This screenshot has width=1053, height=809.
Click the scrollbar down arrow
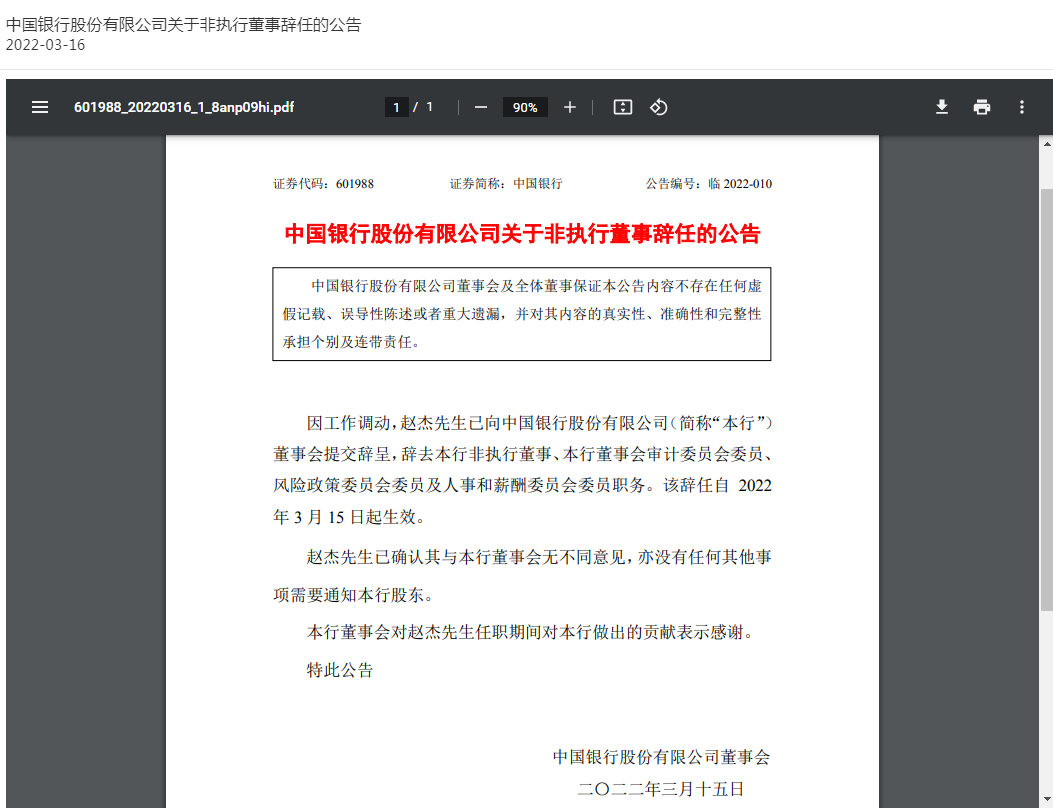click(1046, 800)
